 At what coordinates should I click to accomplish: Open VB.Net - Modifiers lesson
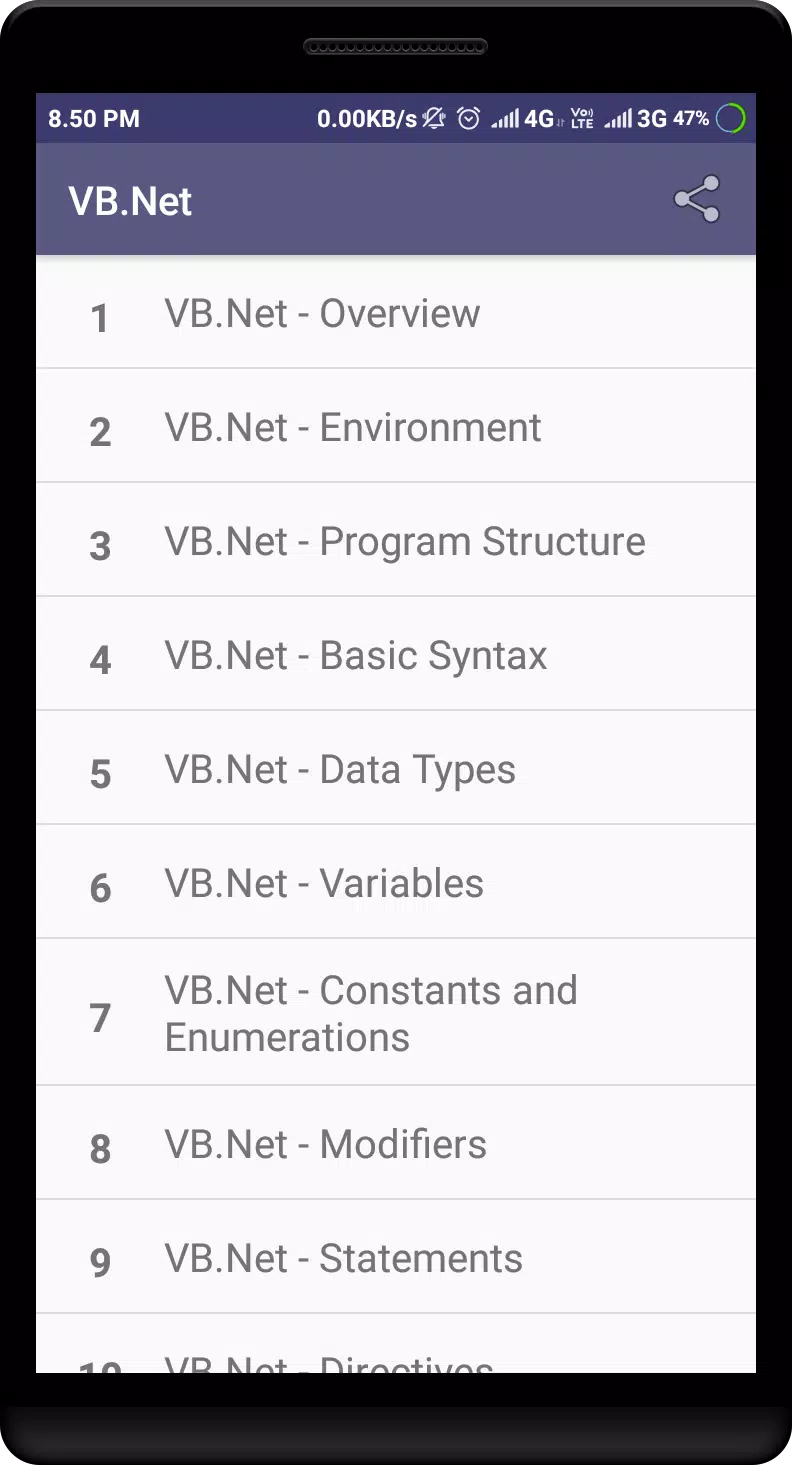pyautogui.click(x=396, y=1144)
